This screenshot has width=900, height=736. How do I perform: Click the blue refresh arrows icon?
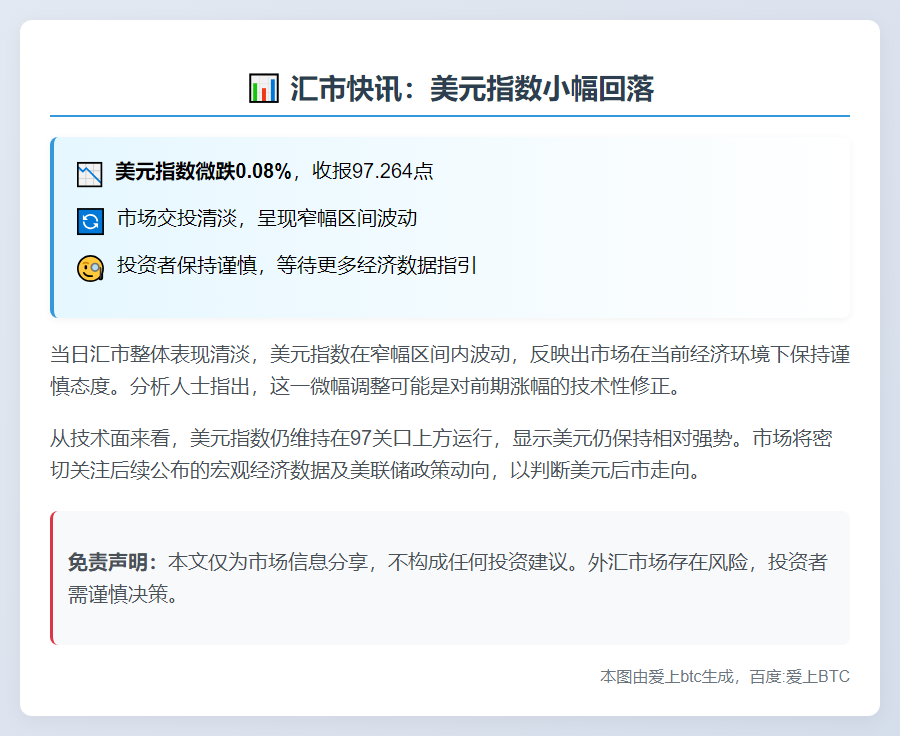(x=90, y=221)
